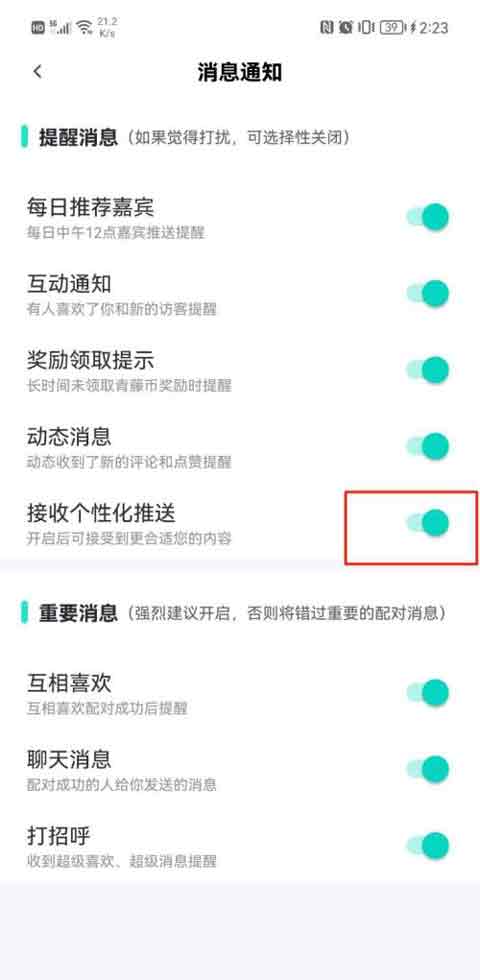Tap the vibrate mode status icon

click(x=366, y=28)
